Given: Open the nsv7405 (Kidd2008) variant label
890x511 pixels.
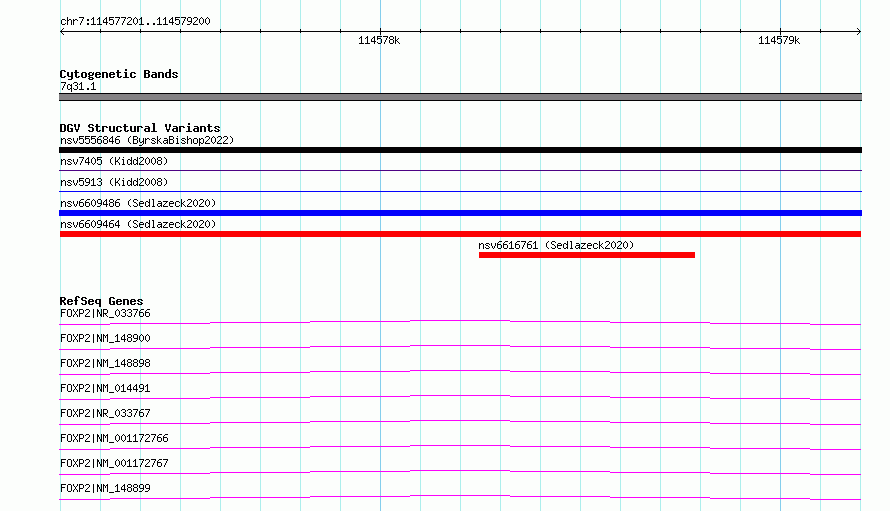Looking at the screenshot, I should (x=114, y=161).
